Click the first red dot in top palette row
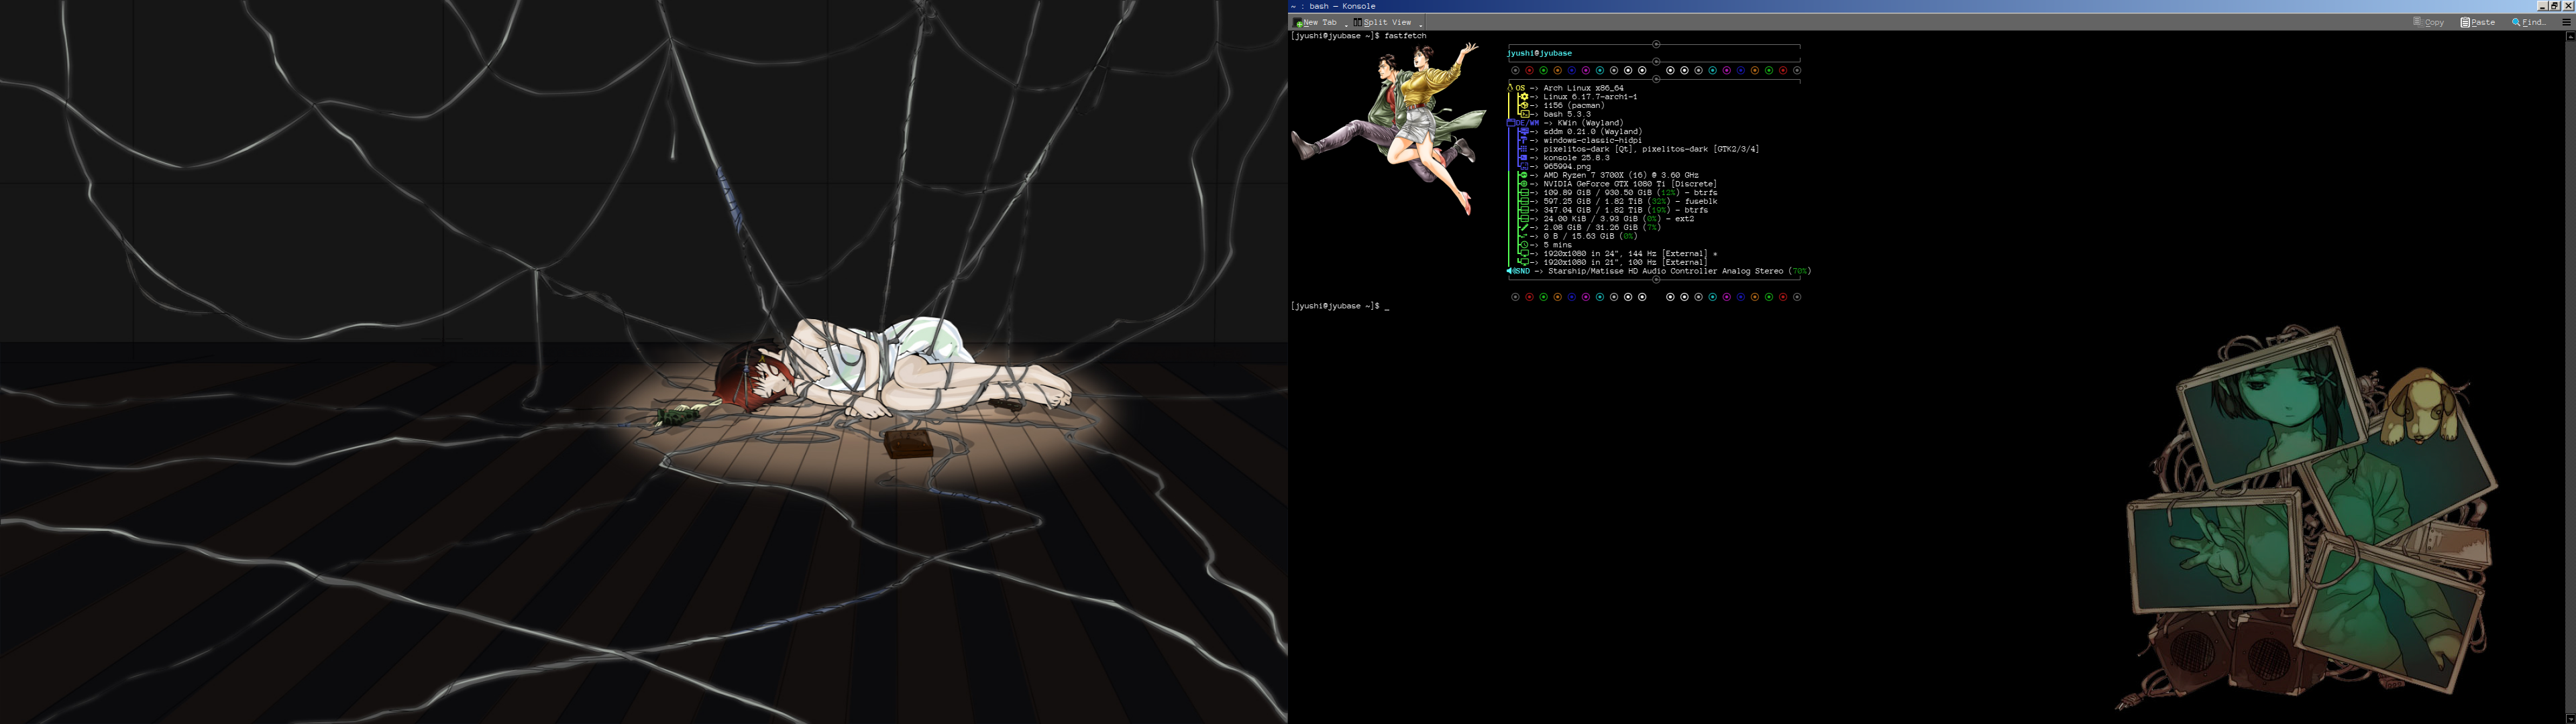Image resolution: width=2576 pixels, height=724 pixels. [1529, 71]
